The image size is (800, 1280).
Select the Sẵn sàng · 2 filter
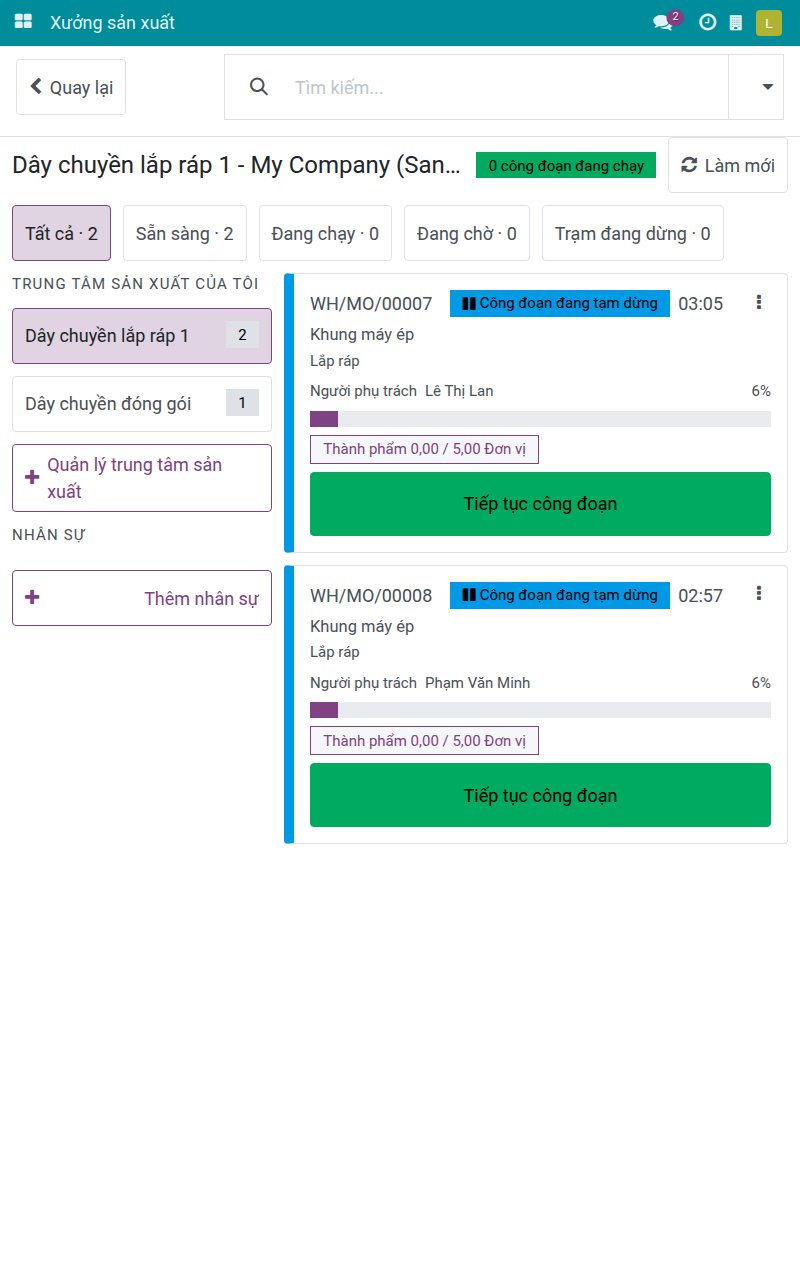[x=185, y=233]
